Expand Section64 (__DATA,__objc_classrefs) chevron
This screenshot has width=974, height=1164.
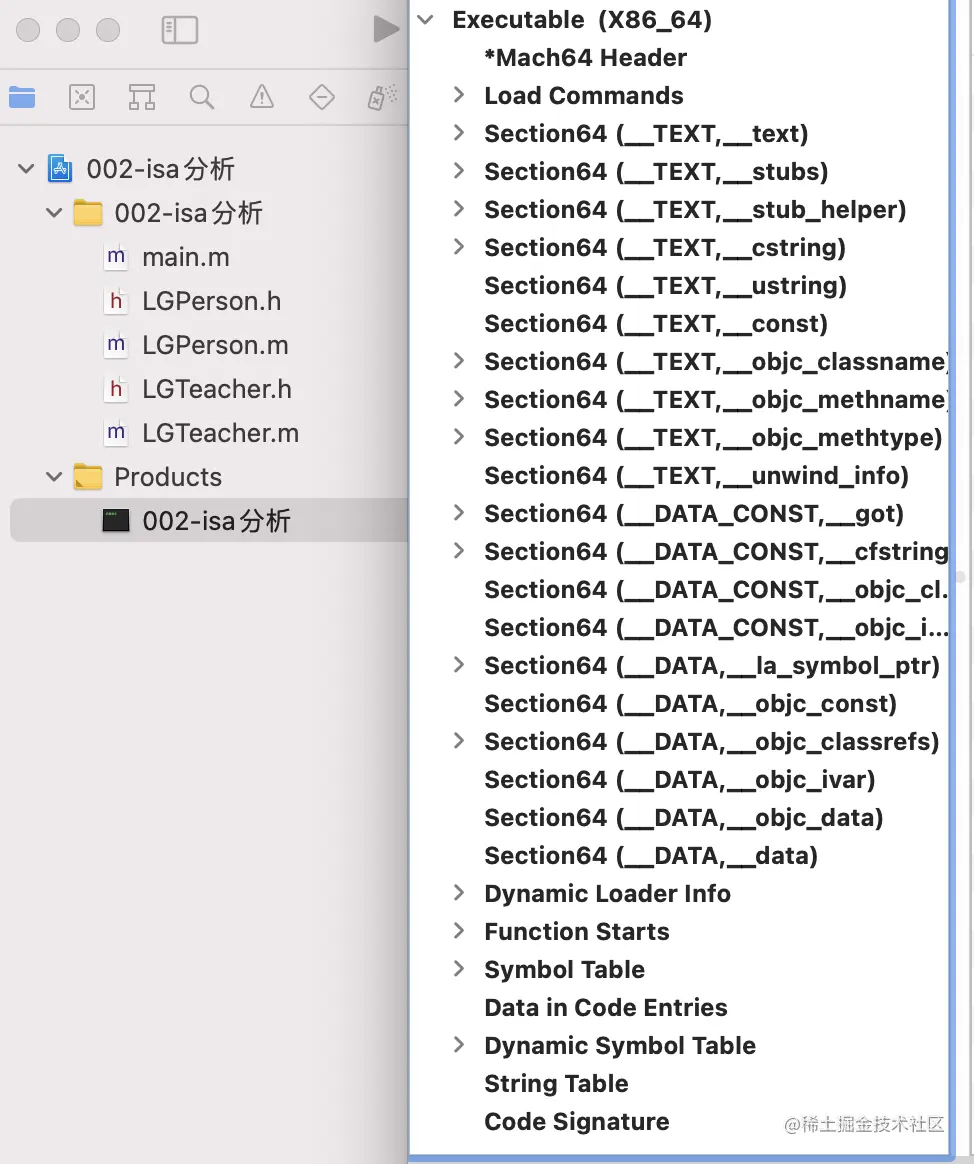459,741
